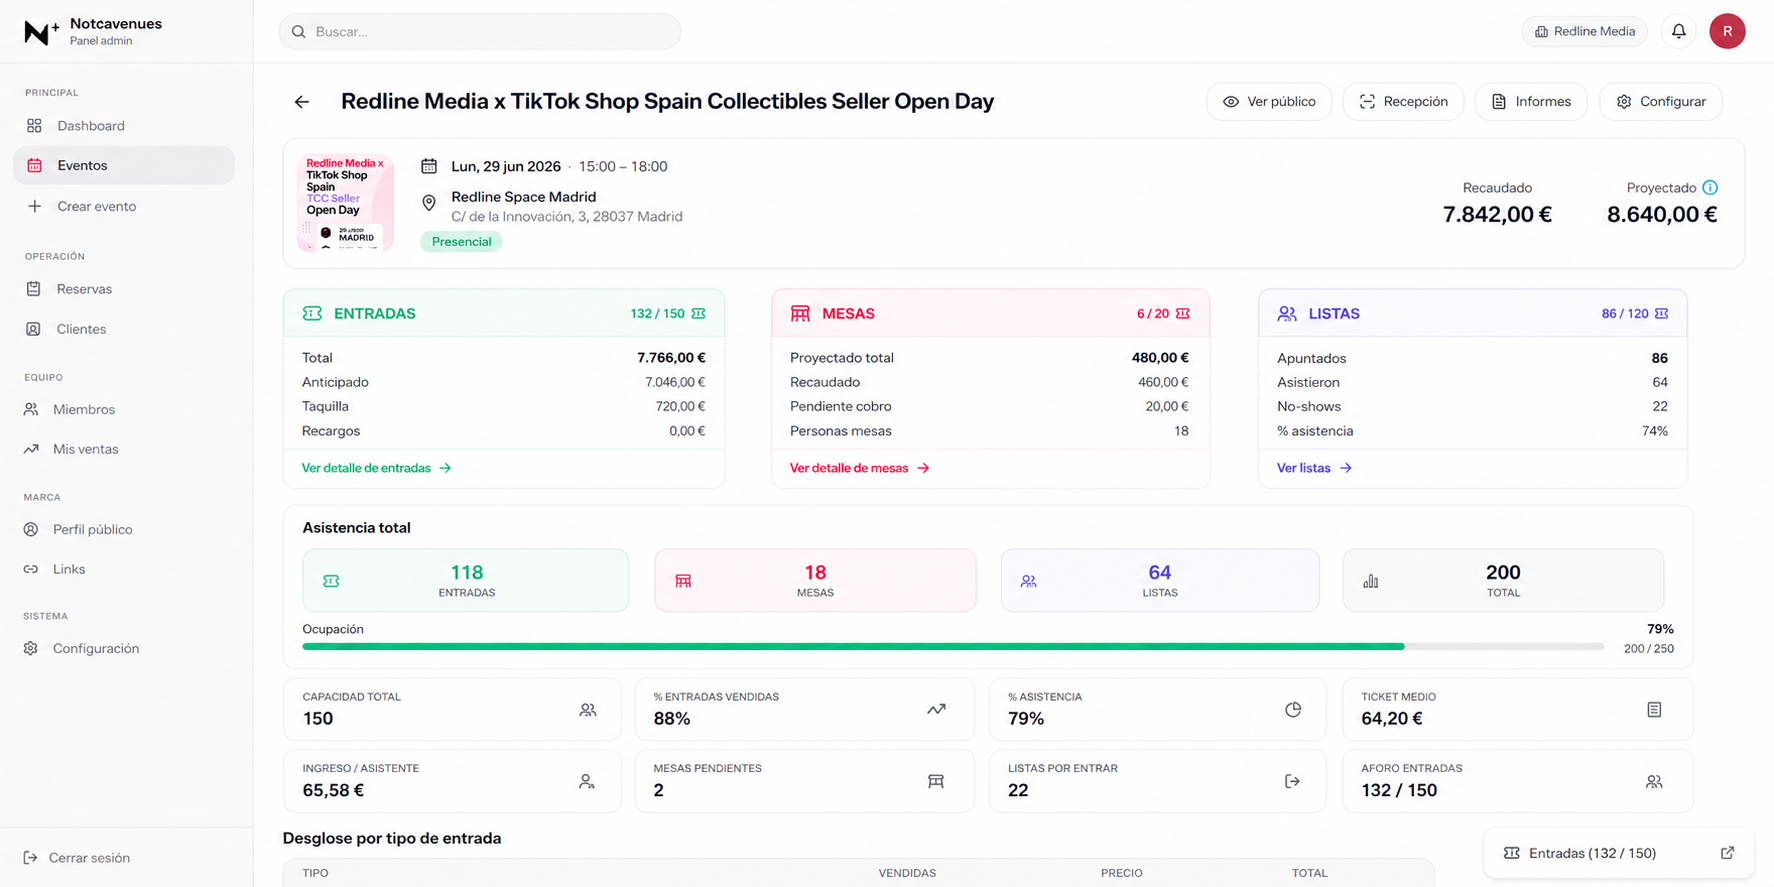The height and width of the screenshot is (887, 1774).
Task: Click the calendar icon next to date
Action: pyautogui.click(x=429, y=166)
